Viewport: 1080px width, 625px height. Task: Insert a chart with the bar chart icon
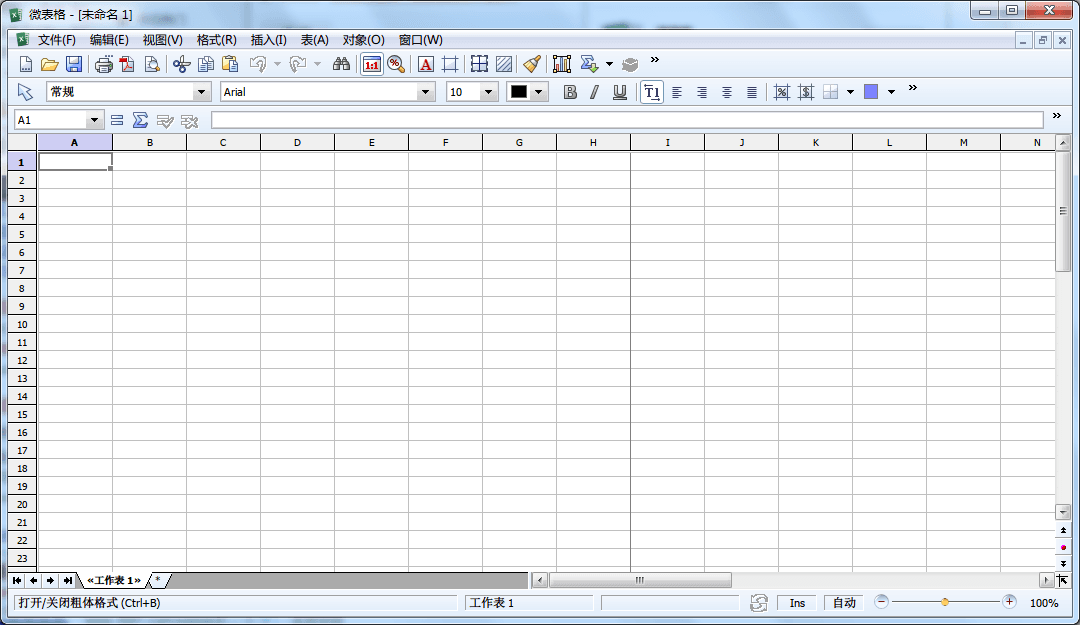point(562,65)
